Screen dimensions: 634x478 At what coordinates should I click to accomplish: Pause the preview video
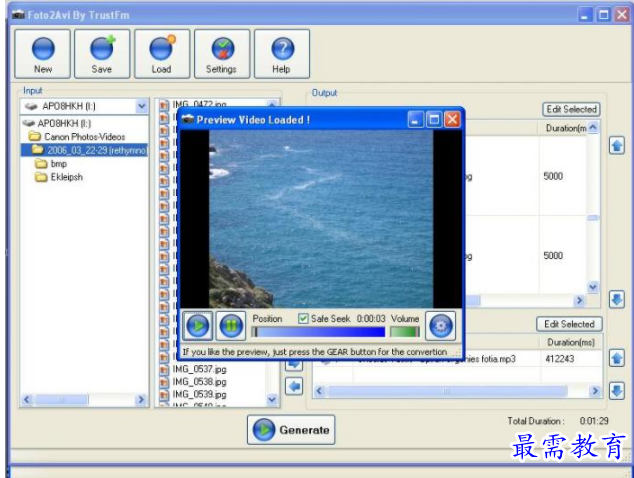pos(231,326)
